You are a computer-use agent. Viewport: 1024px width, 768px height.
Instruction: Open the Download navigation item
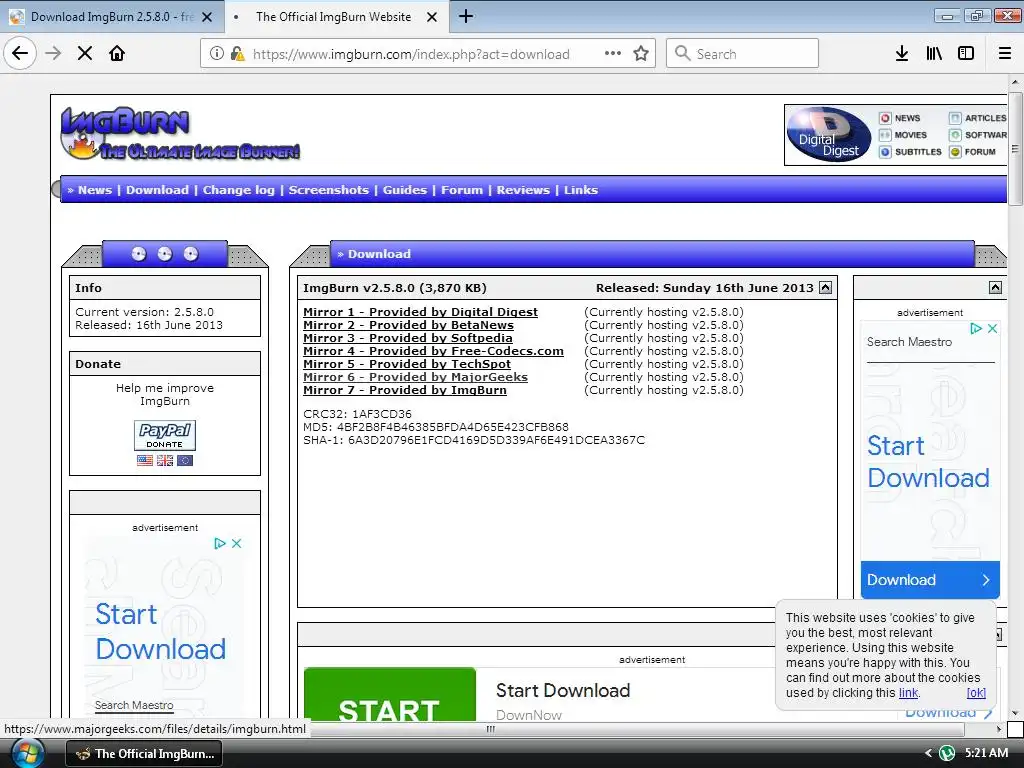click(157, 190)
